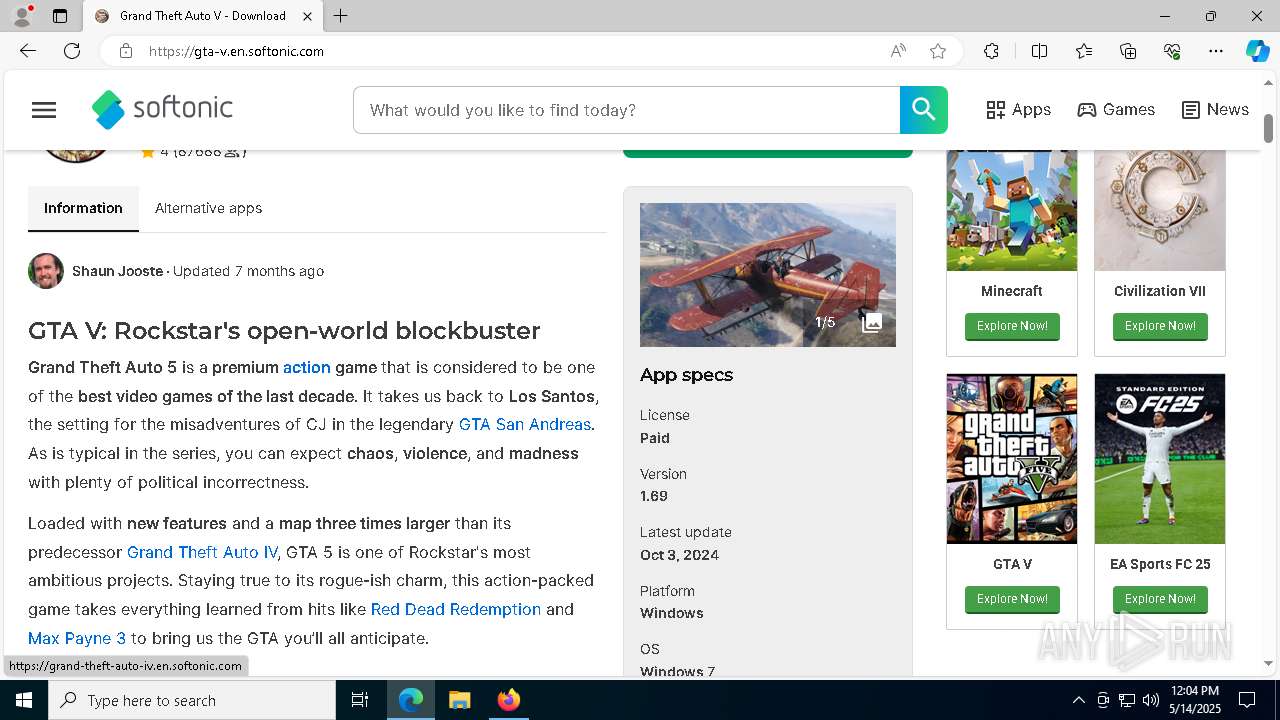Click the taskbar search box
Image resolution: width=1280 pixels, height=720 pixels.
coord(192,700)
